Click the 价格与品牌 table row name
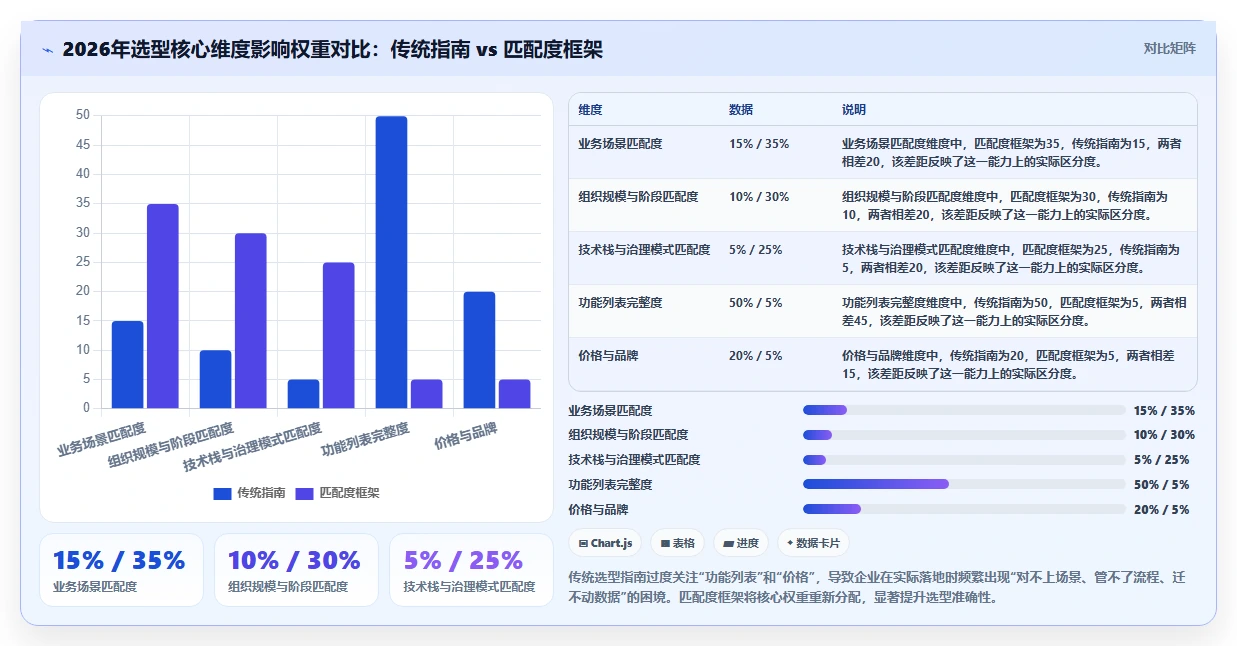Image resolution: width=1237 pixels, height=646 pixels. 608,356
